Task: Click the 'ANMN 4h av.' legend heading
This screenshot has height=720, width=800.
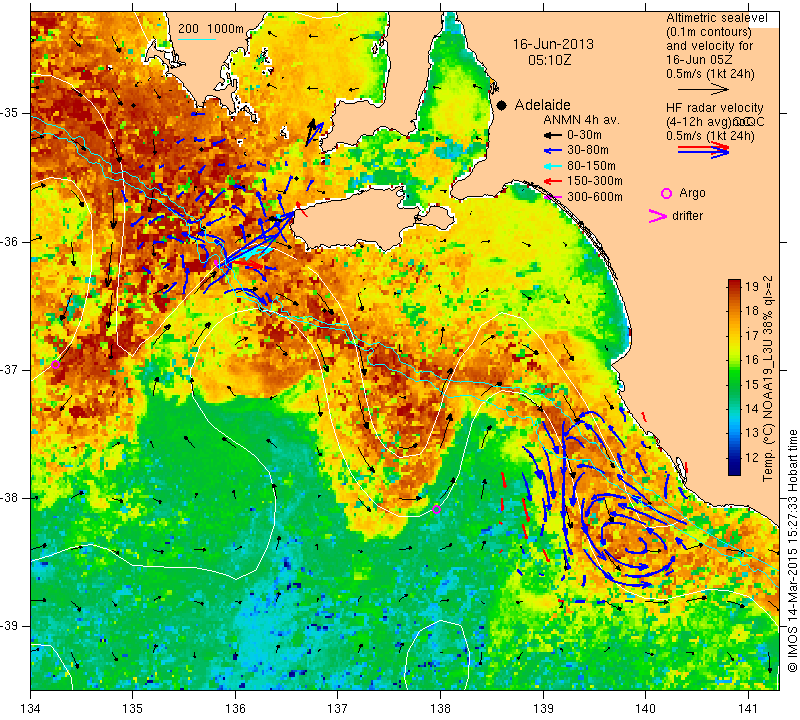Action: pyautogui.click(x=581, y=120)
